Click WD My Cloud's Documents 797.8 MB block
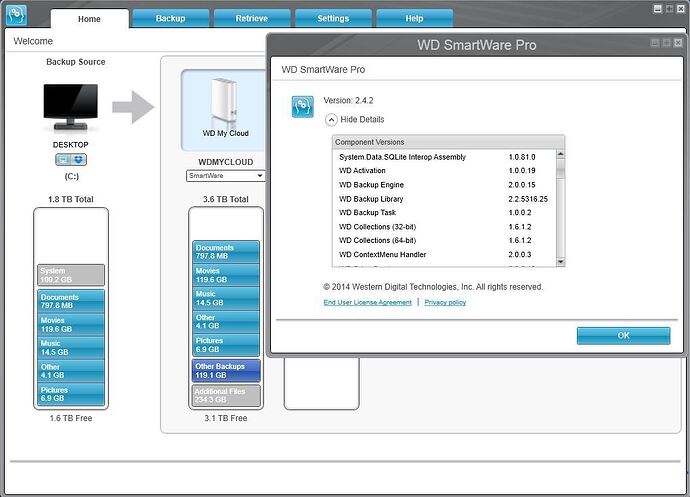The image size is (690, 497). [x=226, y=252]
